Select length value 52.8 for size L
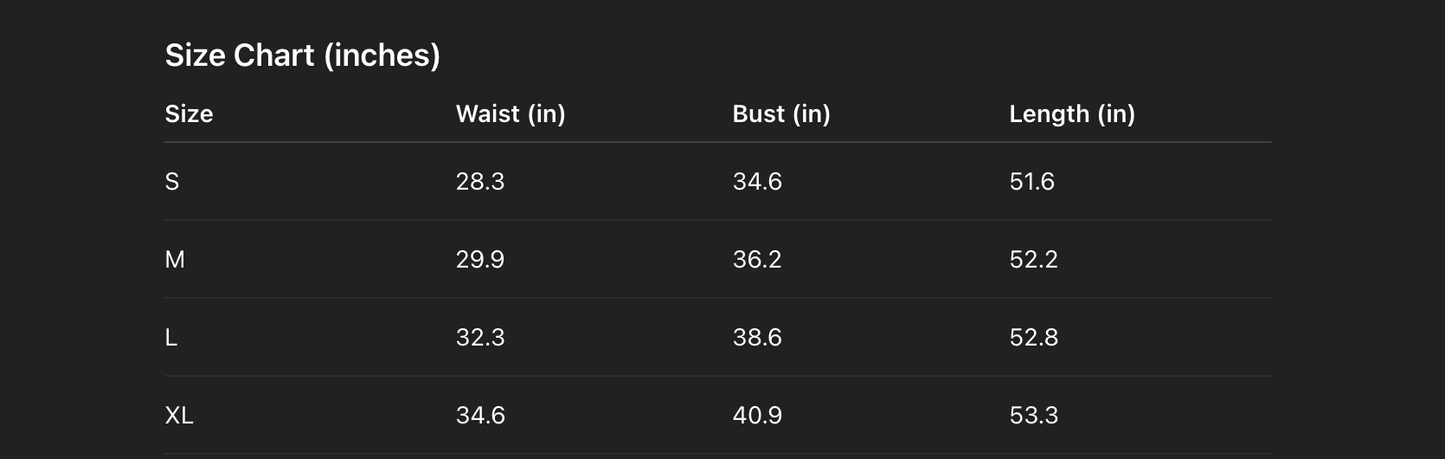 pos(1033,338)
